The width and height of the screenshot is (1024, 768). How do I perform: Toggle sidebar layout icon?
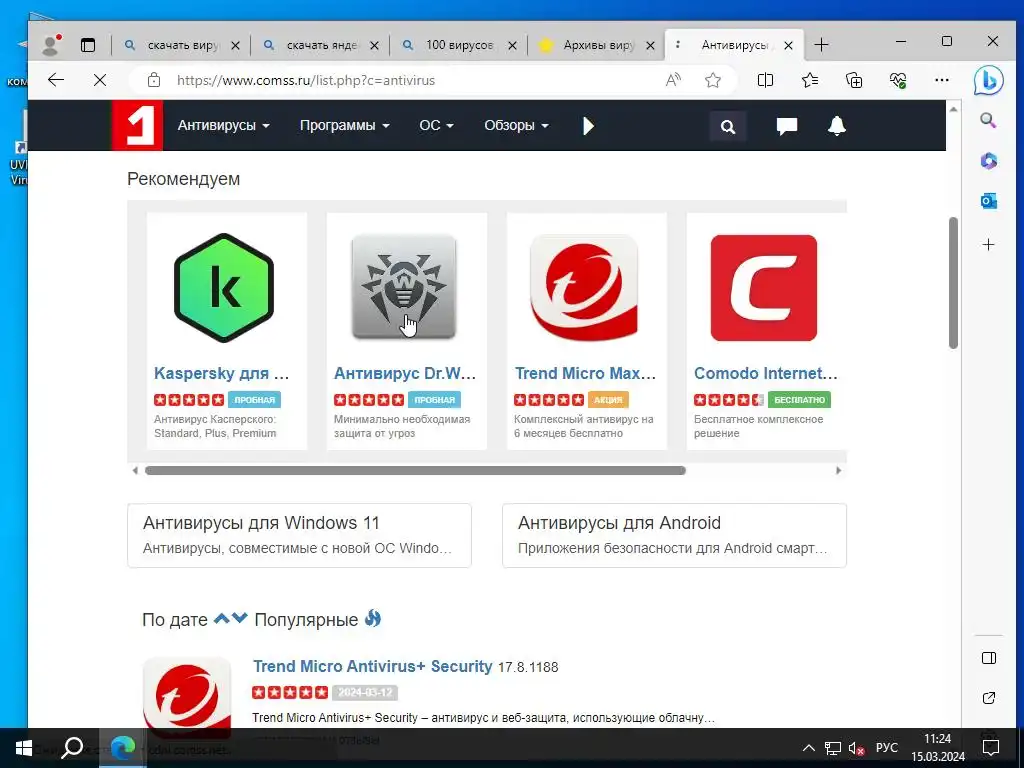989,658
